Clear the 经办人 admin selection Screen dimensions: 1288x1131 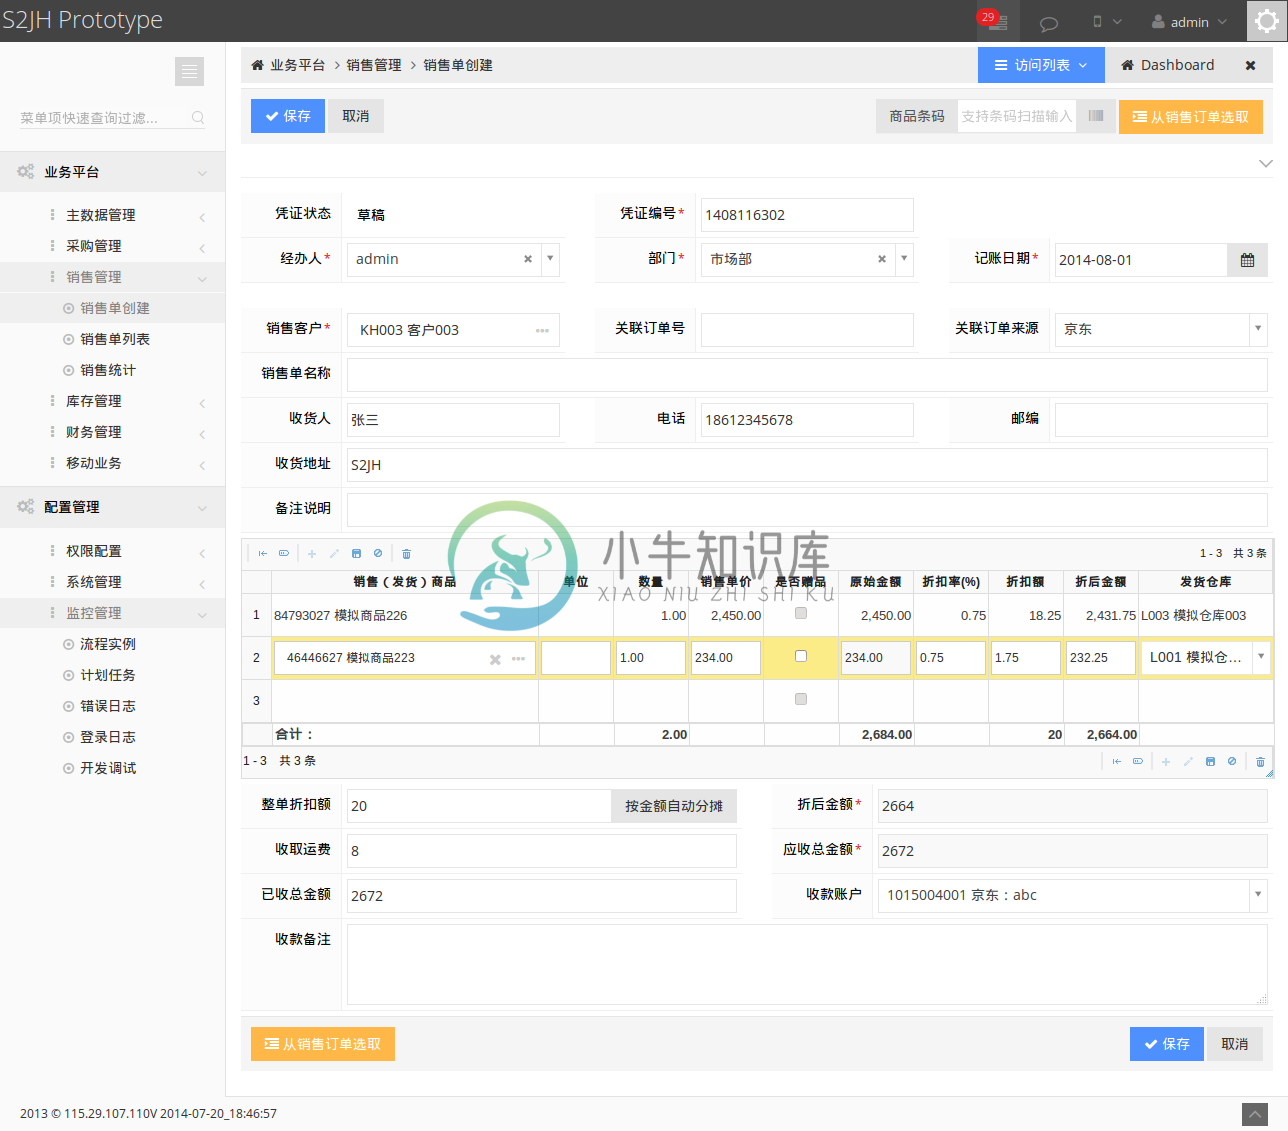tap(528, 259)
